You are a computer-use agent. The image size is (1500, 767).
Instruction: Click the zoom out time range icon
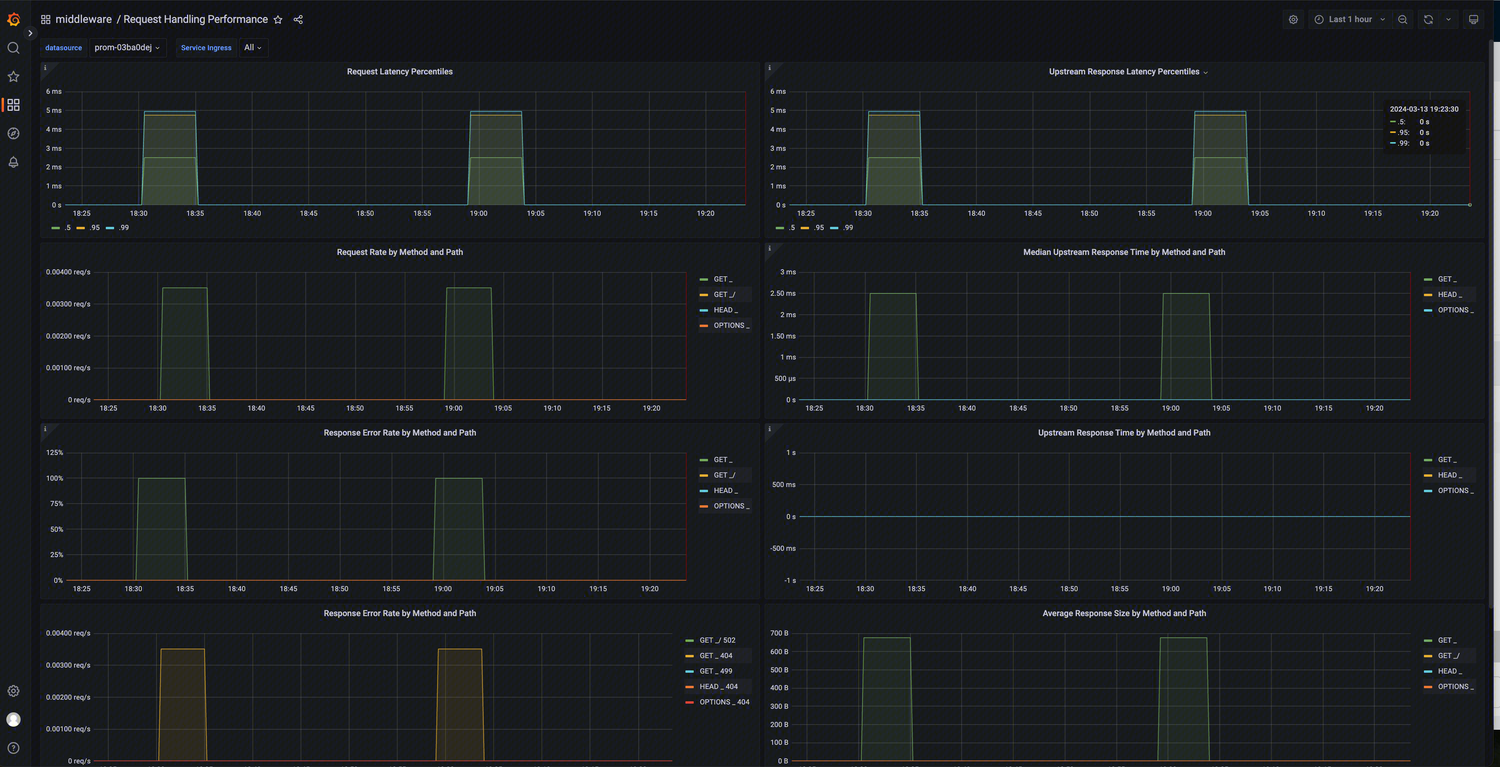click(1403, 19)
